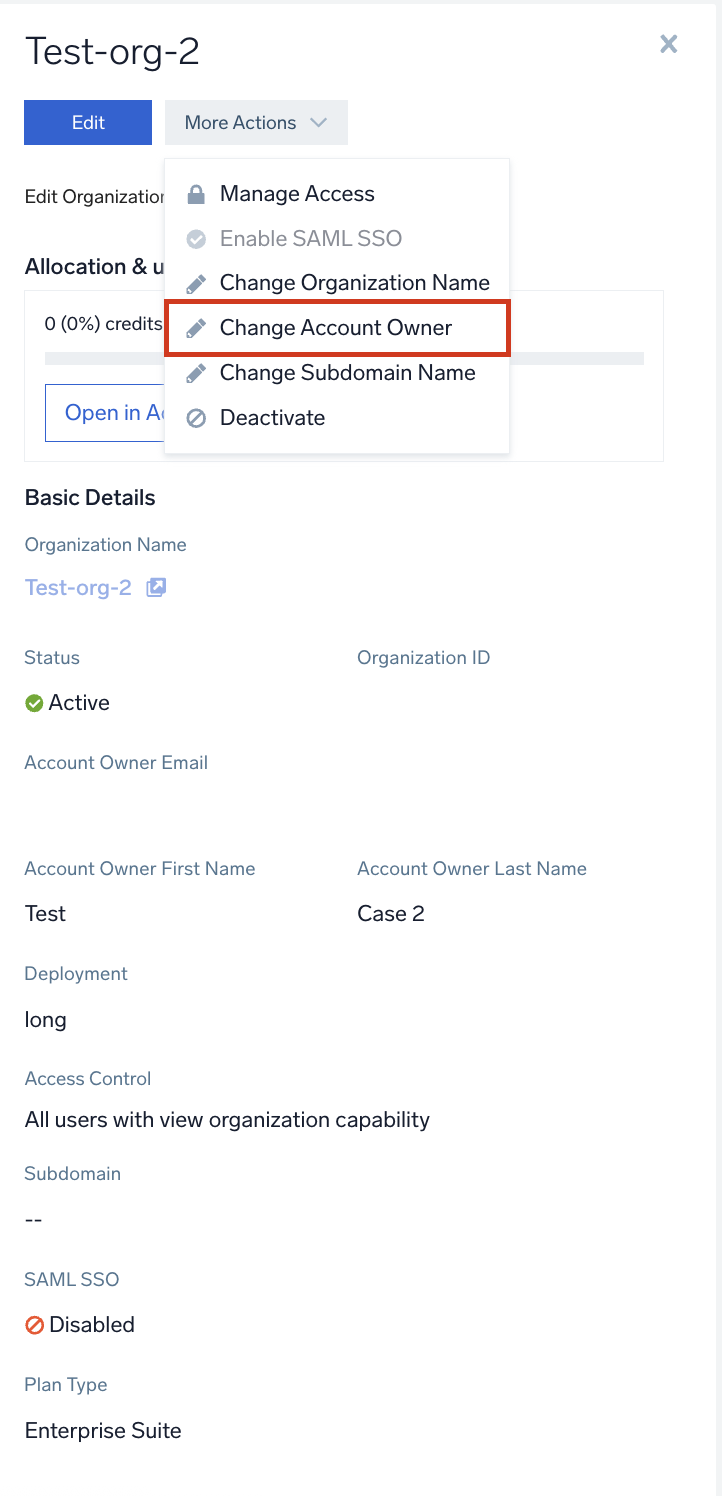Image resolution: width=722 pixels, height=1496 pixels.
Task: Choose Change Account Owner from the menu
Action: tap(335, 327)
